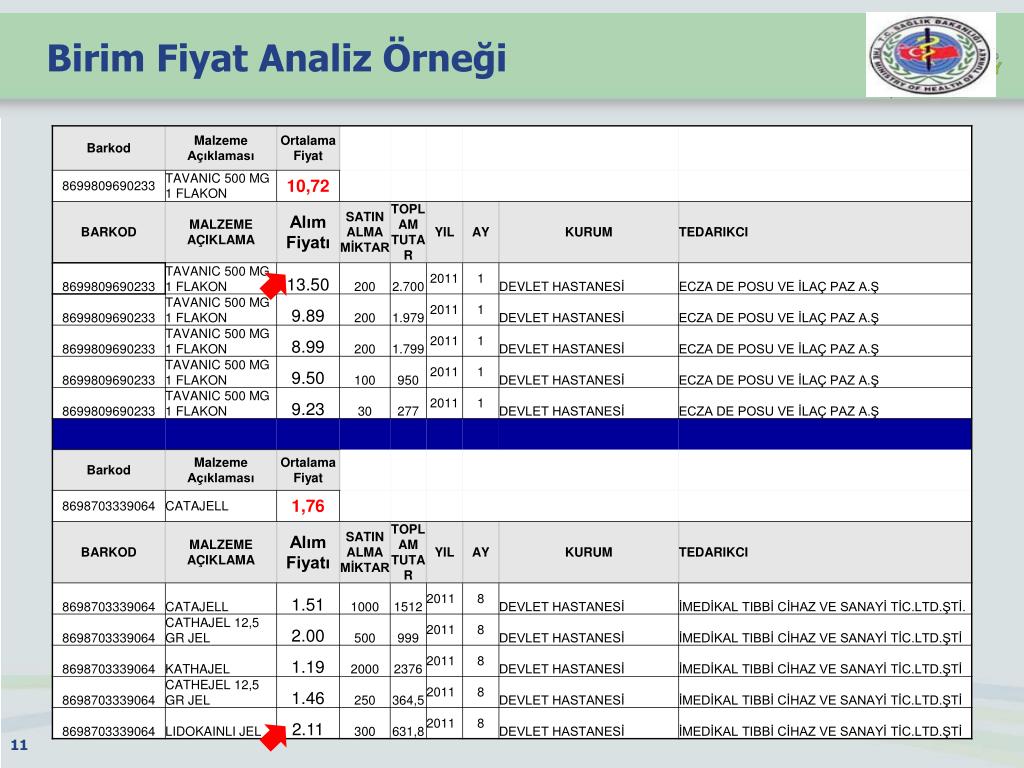Select barcode 8699809690233 in the 10,72 row
The width and height of the screenshot is (1024, 768).
[x=109, y=186]
